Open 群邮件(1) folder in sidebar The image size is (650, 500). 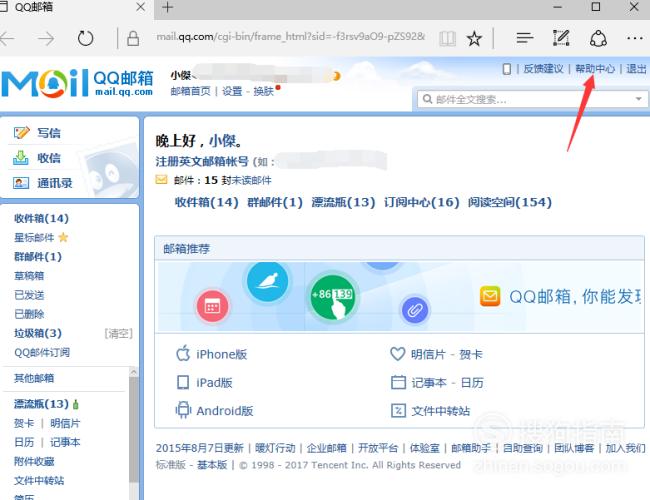38,257
